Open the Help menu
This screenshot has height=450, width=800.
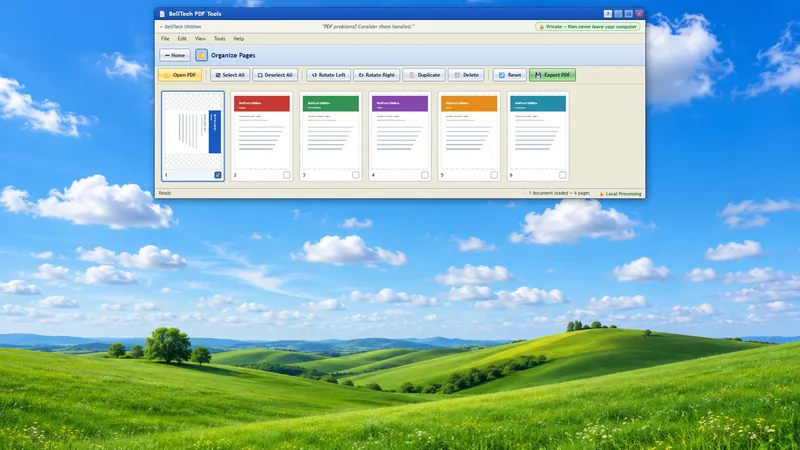click(x=238, y=39)
